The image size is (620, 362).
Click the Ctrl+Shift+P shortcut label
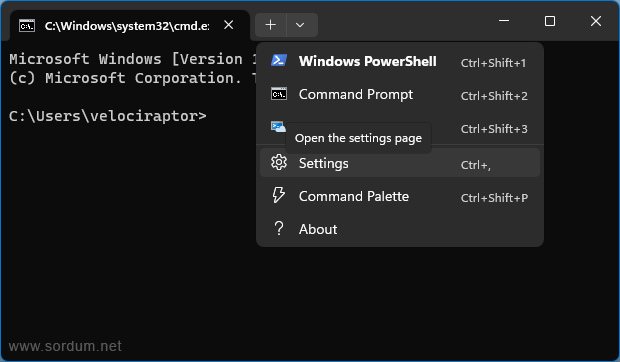[494, 198]
